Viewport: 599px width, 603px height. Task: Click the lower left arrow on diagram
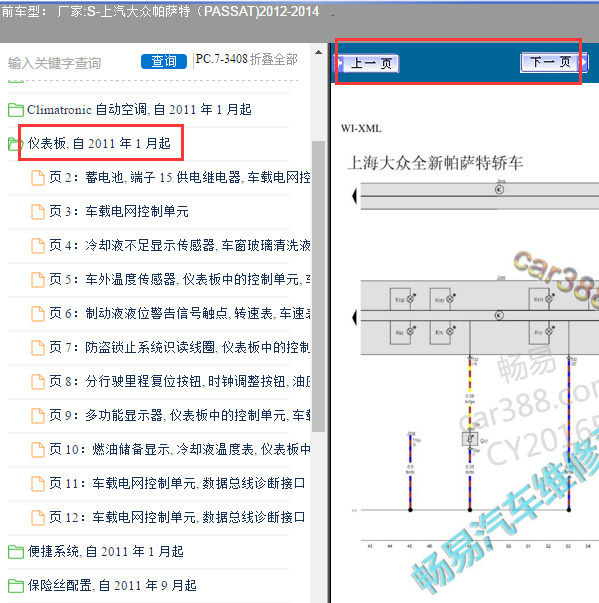354,318
